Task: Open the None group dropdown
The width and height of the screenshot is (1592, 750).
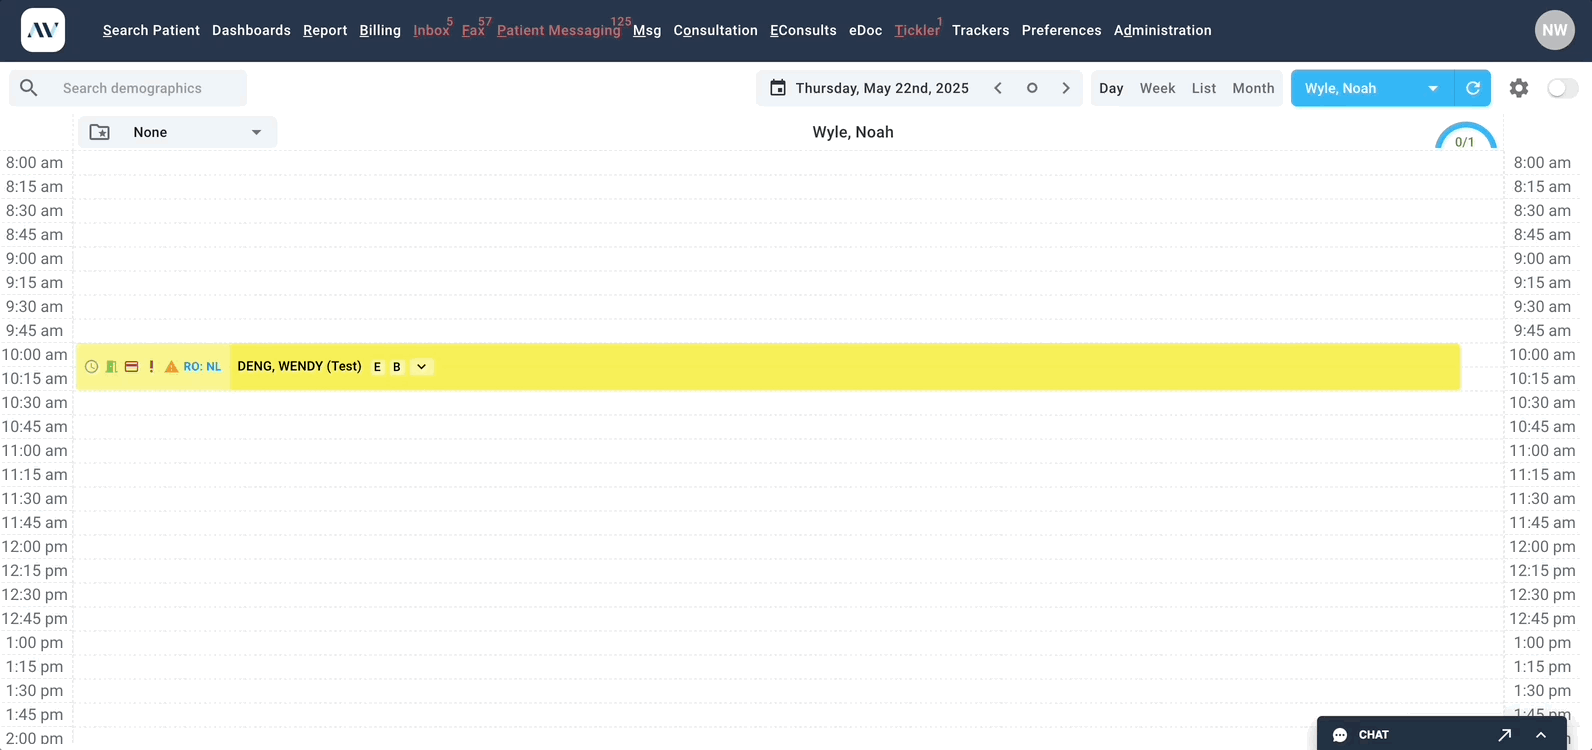Action: click(178, 132)
